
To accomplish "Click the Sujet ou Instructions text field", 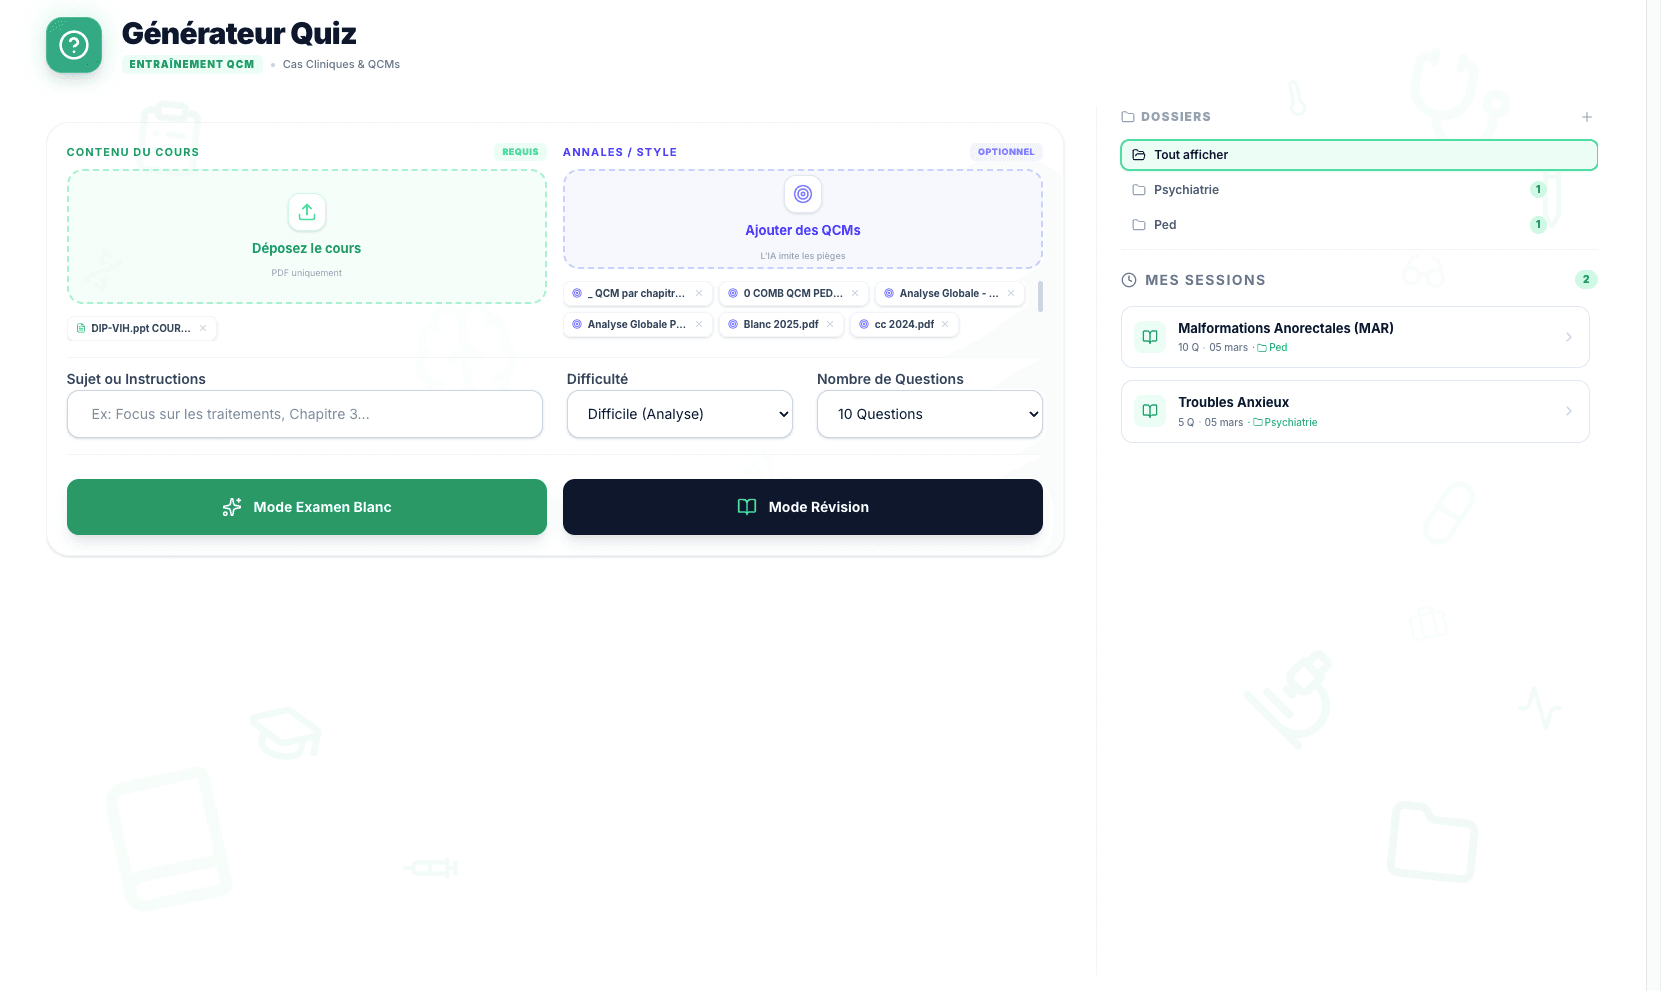I will click(x=304, y=414).
